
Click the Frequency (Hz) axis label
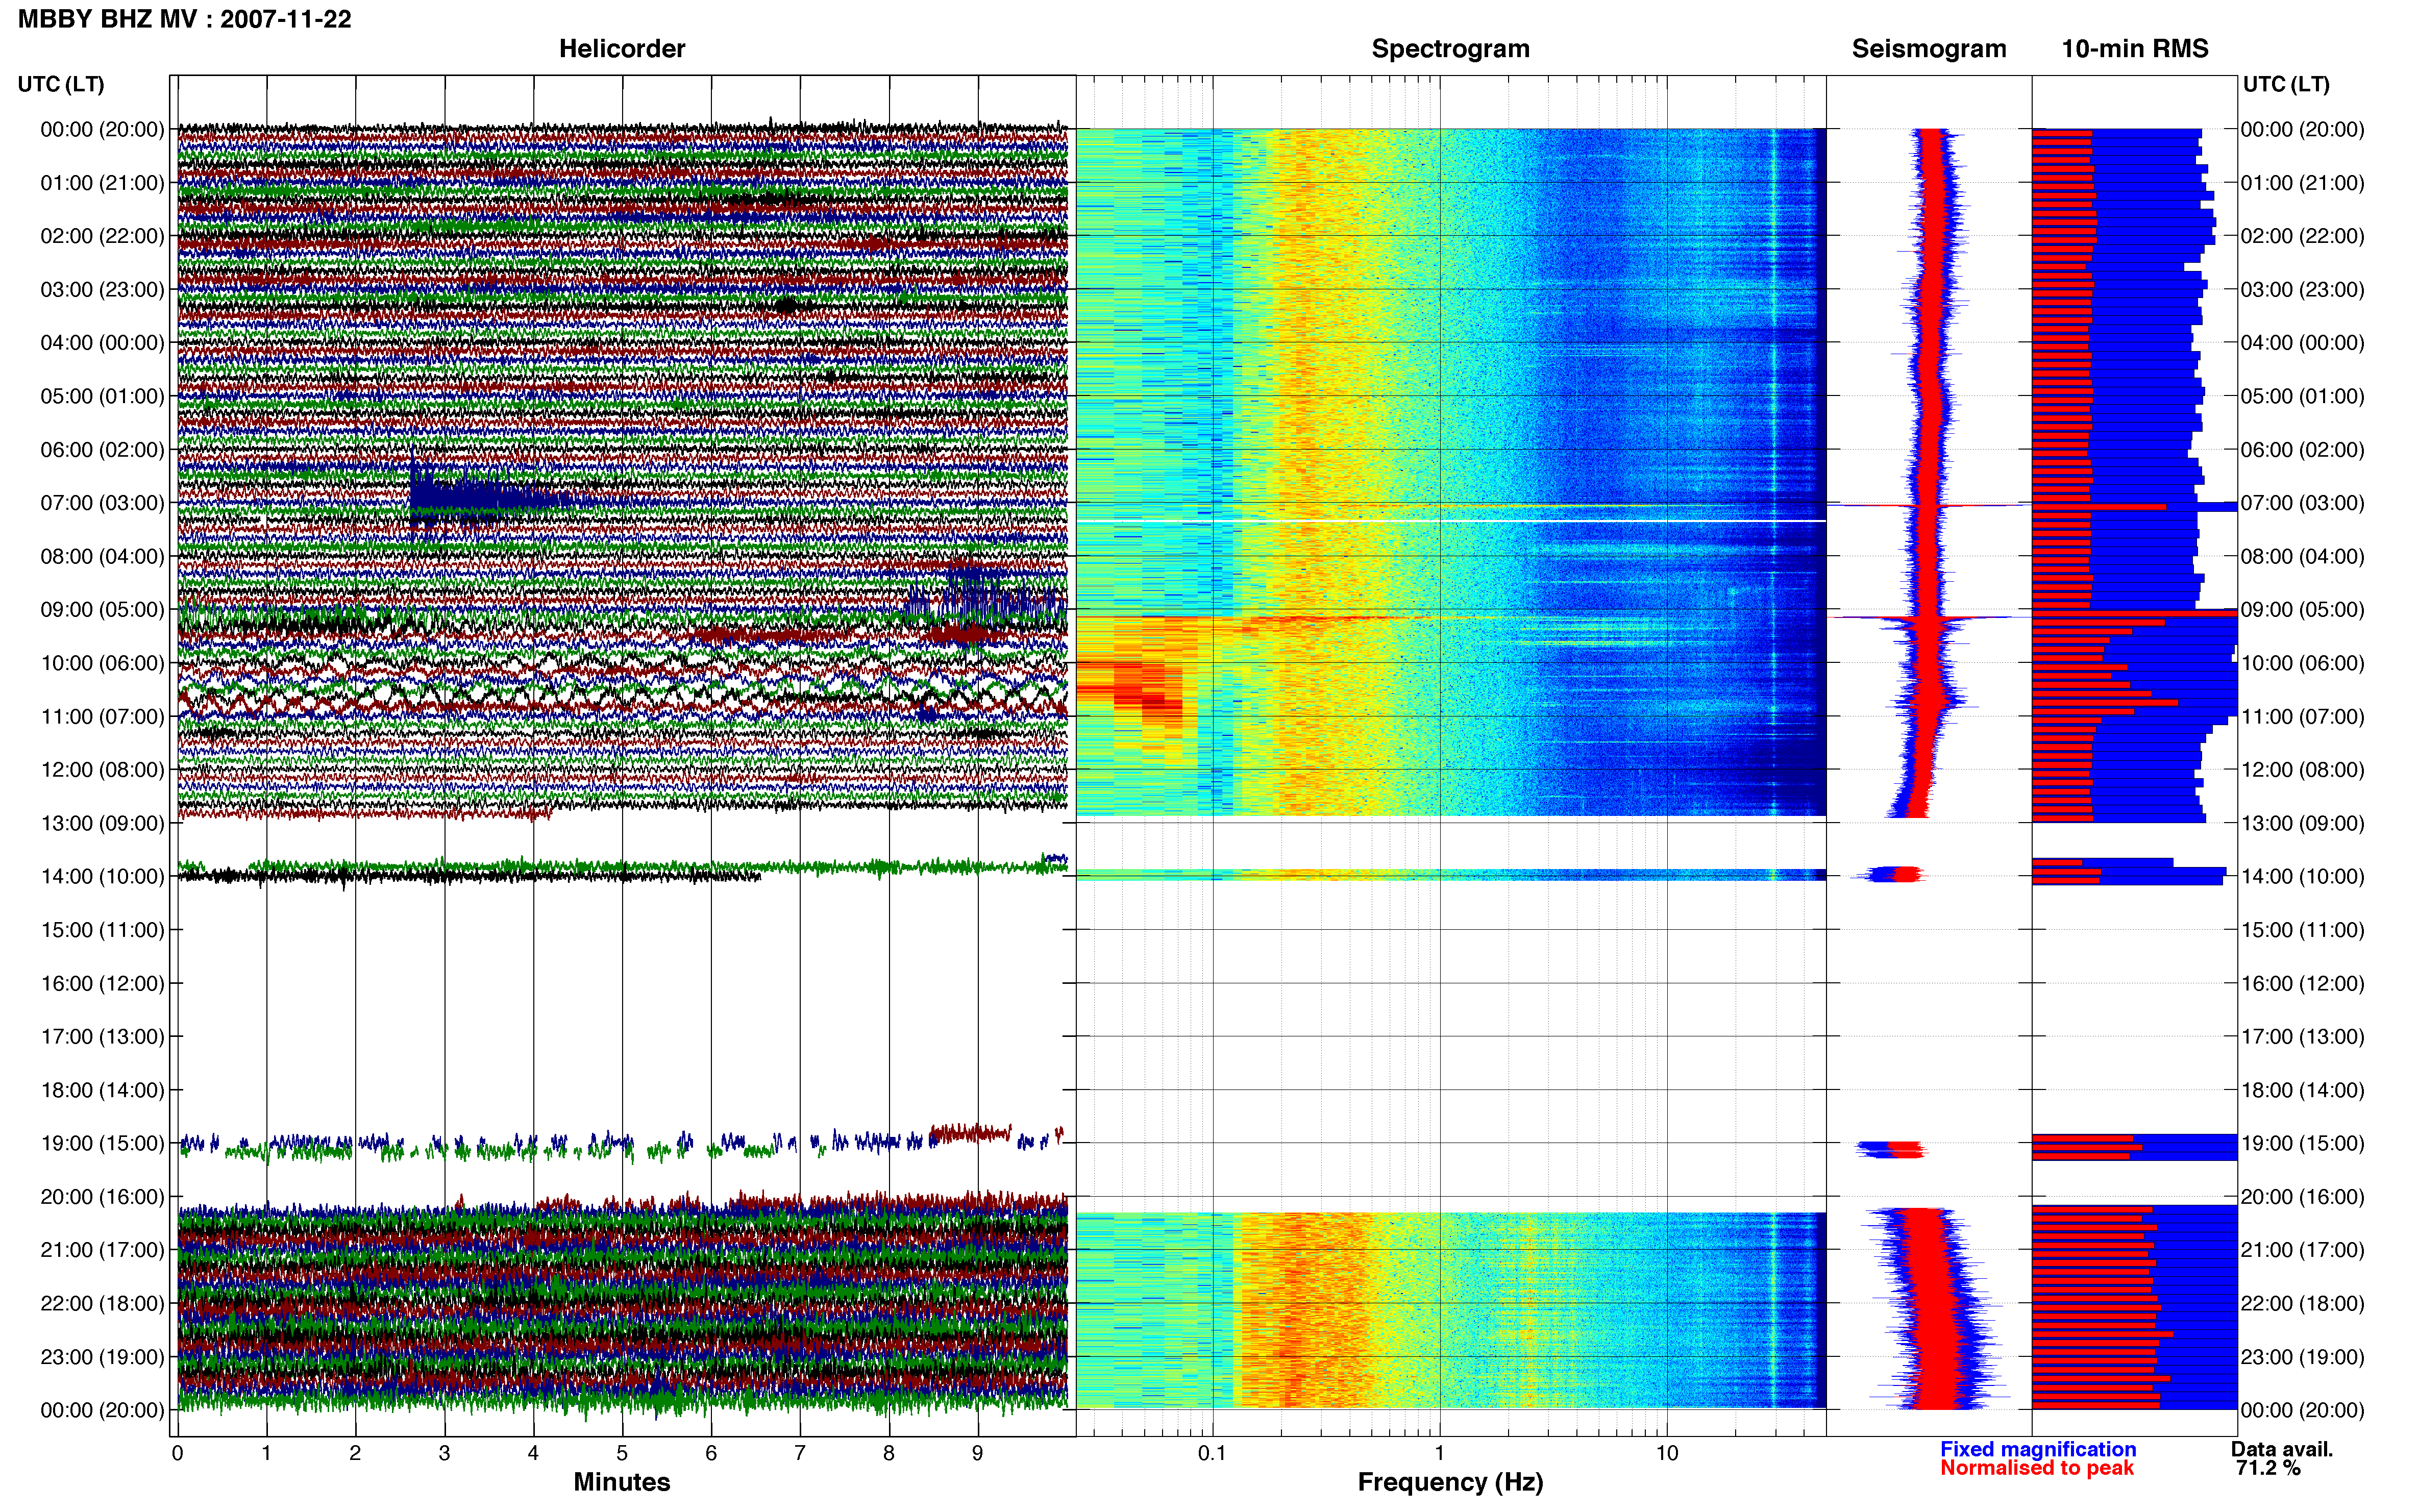[1450, 1482]
